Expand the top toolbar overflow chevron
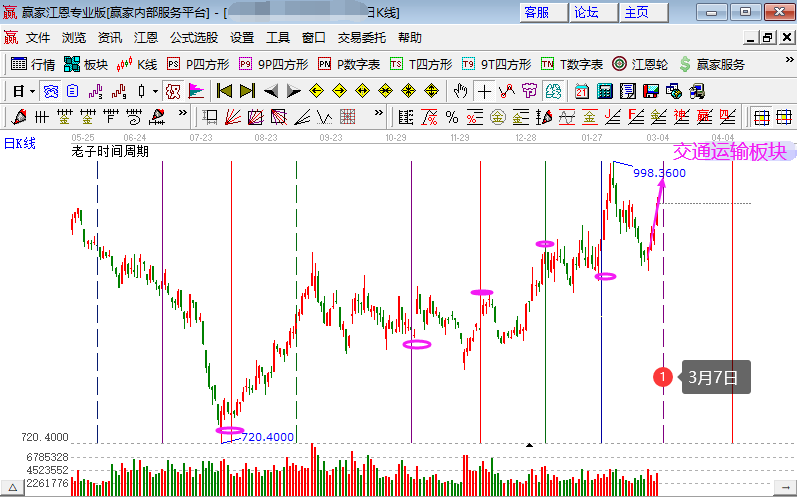797x497 pixels. [789, 60]
